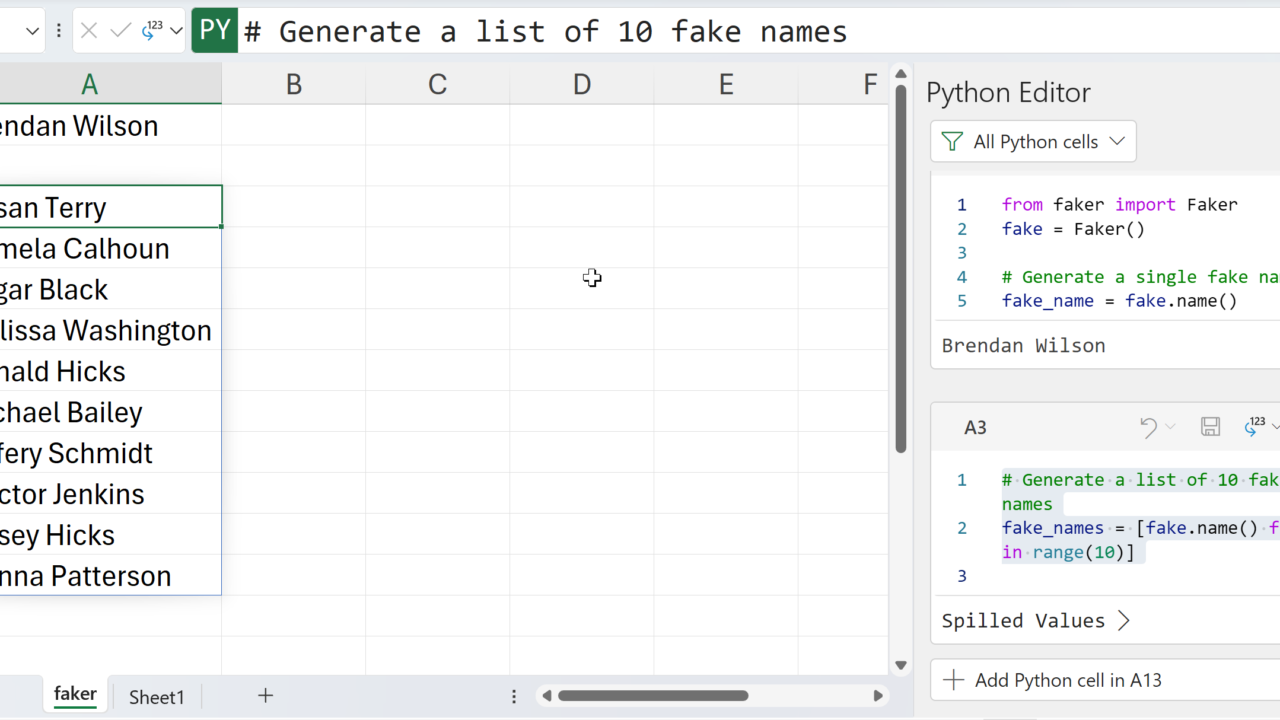Click the Python output type icon in formula bar
1280x720 pixels.
[153, 31]
